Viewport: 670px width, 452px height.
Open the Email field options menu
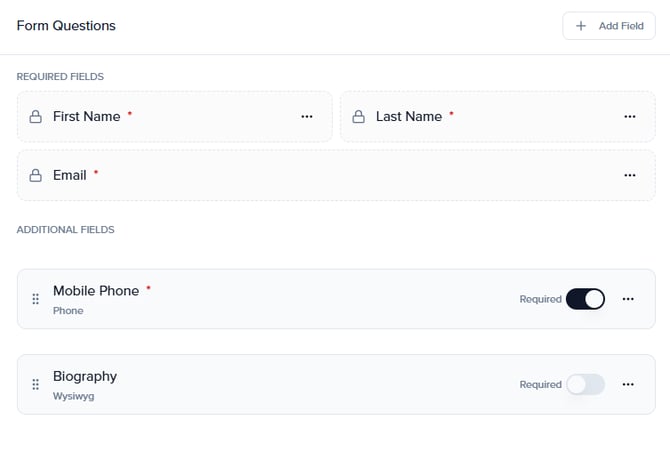[x=630, y=175]
